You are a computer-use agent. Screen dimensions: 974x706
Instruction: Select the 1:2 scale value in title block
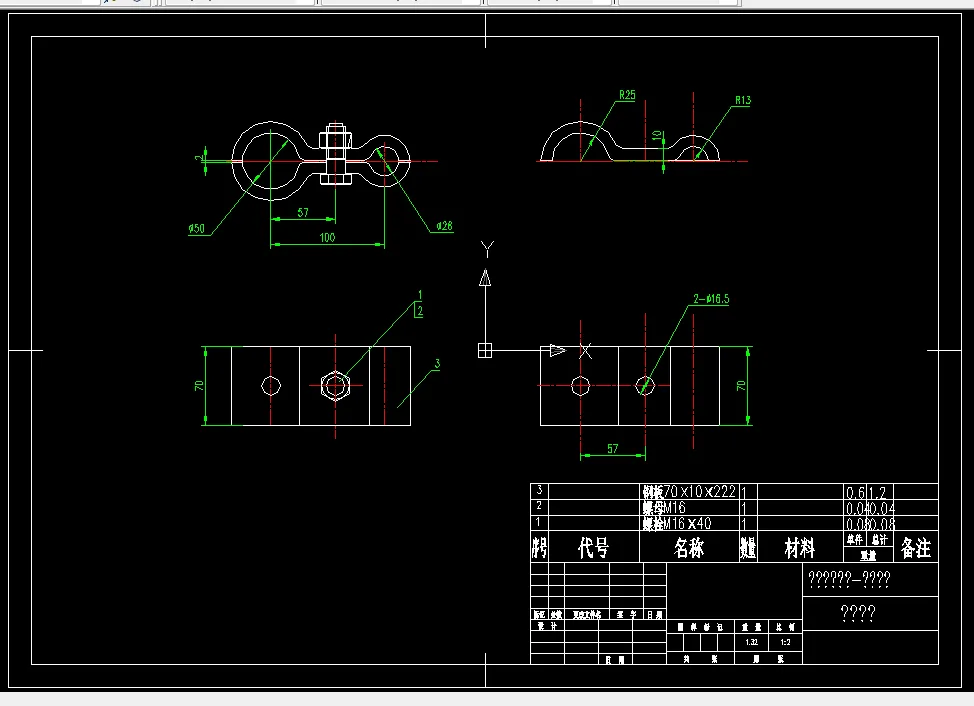(786, 642)
